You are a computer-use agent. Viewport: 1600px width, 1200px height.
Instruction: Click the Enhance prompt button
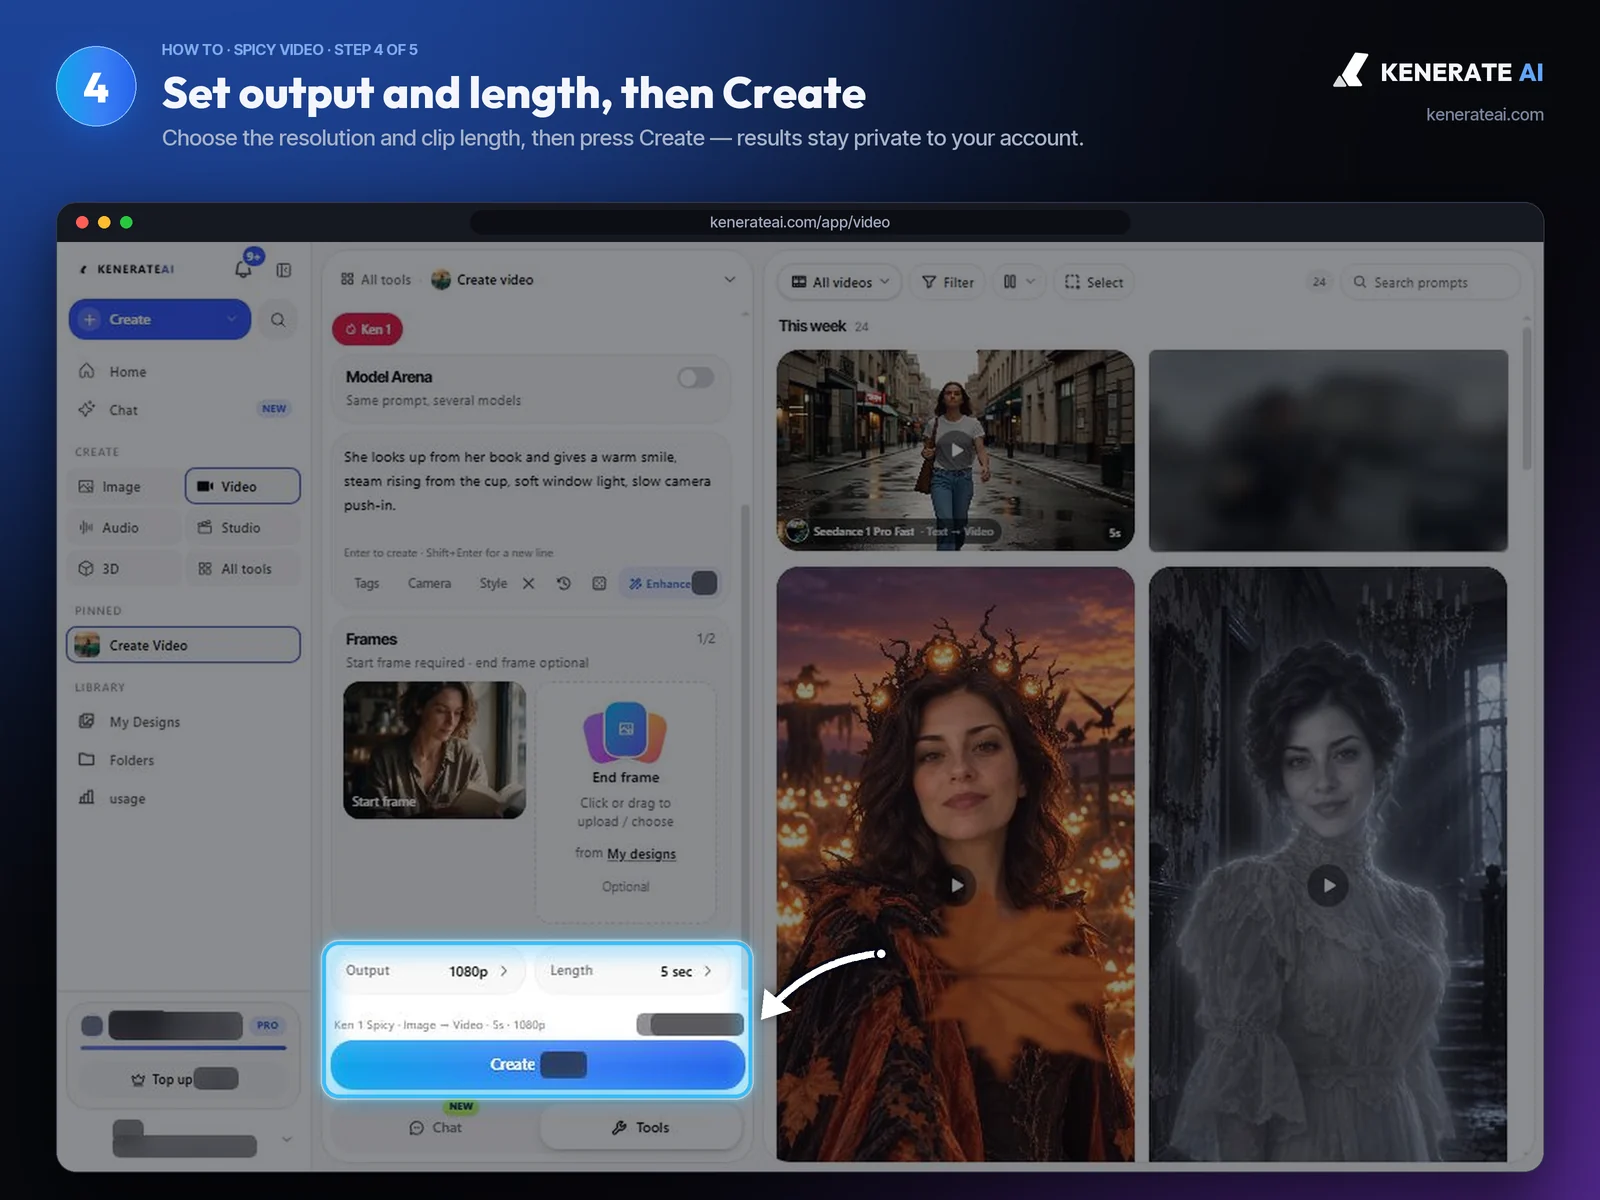click(x=669, y=583)
